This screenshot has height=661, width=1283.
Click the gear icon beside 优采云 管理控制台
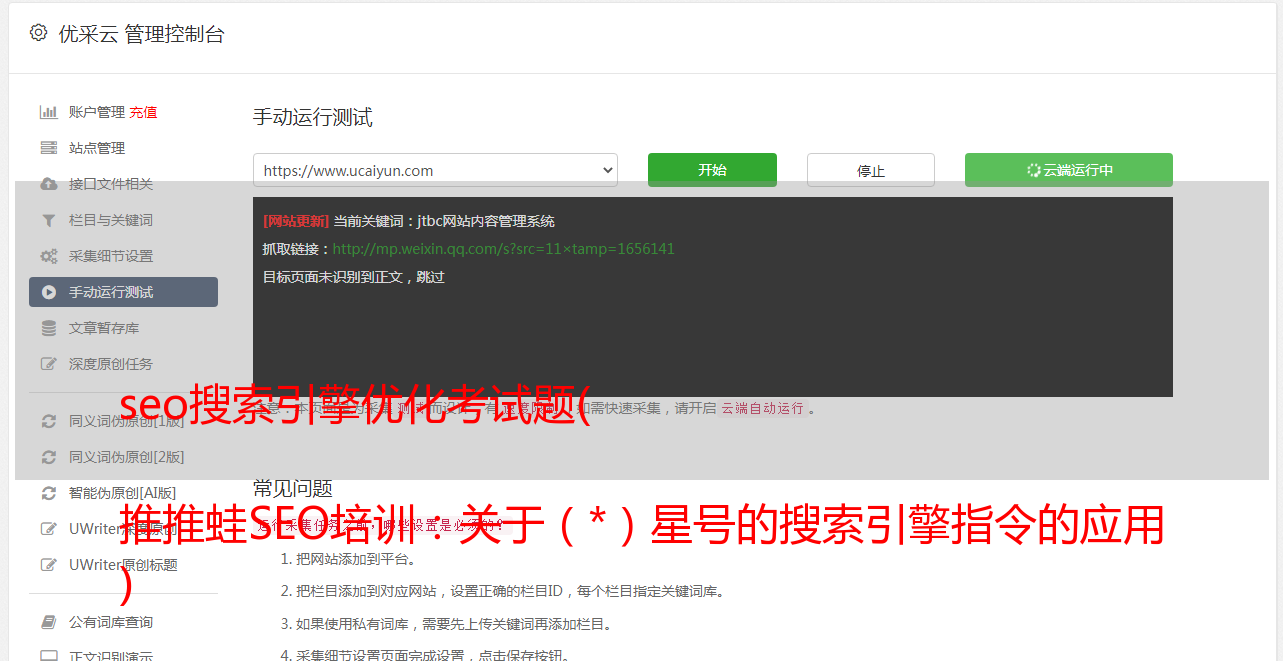[x=38, y=33]
